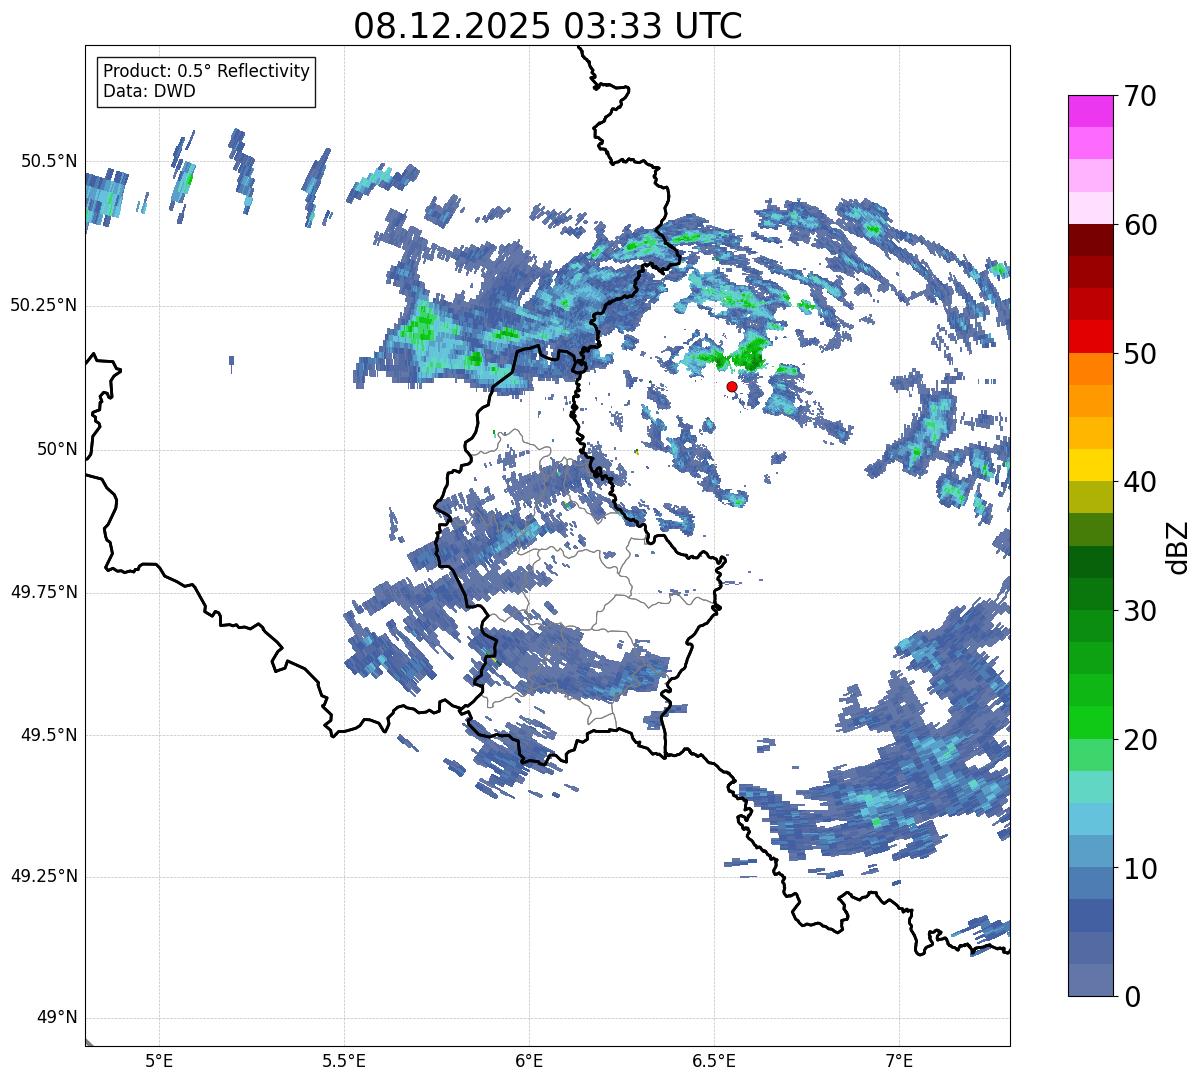Viewport: 1202px width, 1081px height.
Task: Pick the dark maroon colorbar segment below 60
Action: click(1091, 241)
